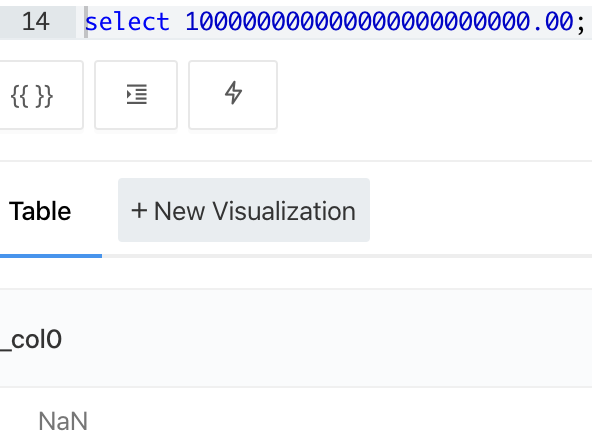The height and width of the screenshot is (440, 592).
Task: Select the NaN result cell
Action: tap(63, 421)
